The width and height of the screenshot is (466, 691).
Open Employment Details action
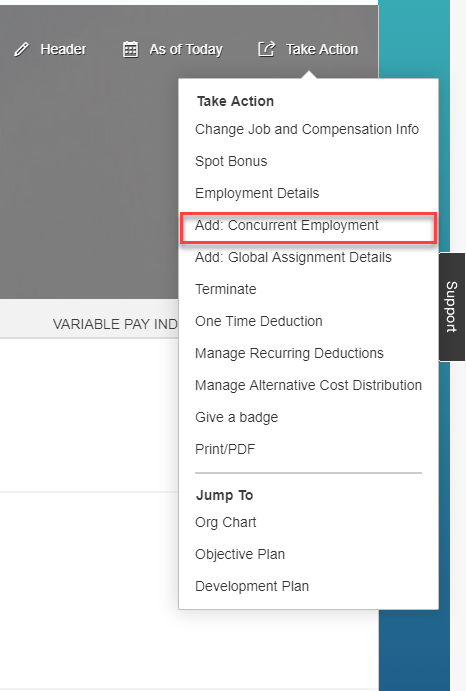[x=257, y=193]
